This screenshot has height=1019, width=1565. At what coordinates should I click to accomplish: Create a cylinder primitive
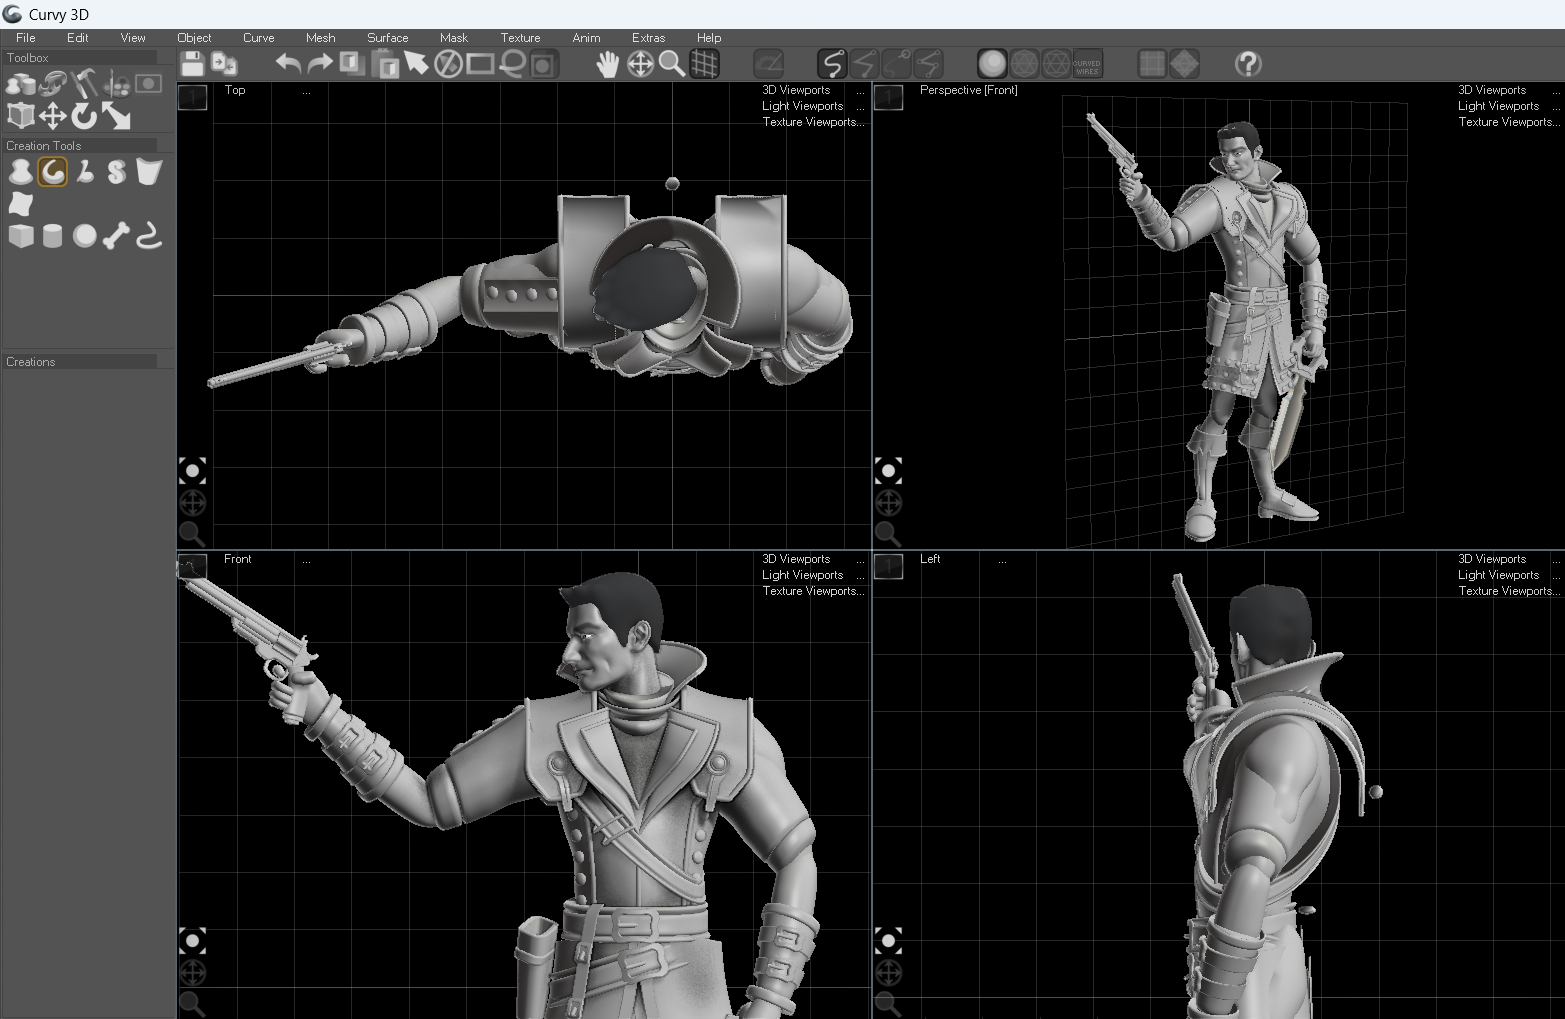pos(52,236)
